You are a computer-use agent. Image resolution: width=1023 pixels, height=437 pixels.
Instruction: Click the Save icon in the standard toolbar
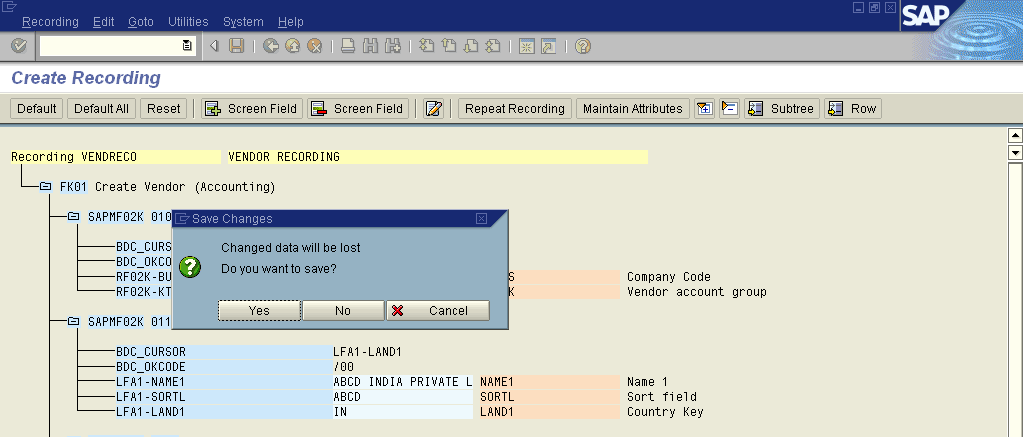(237, 46)
